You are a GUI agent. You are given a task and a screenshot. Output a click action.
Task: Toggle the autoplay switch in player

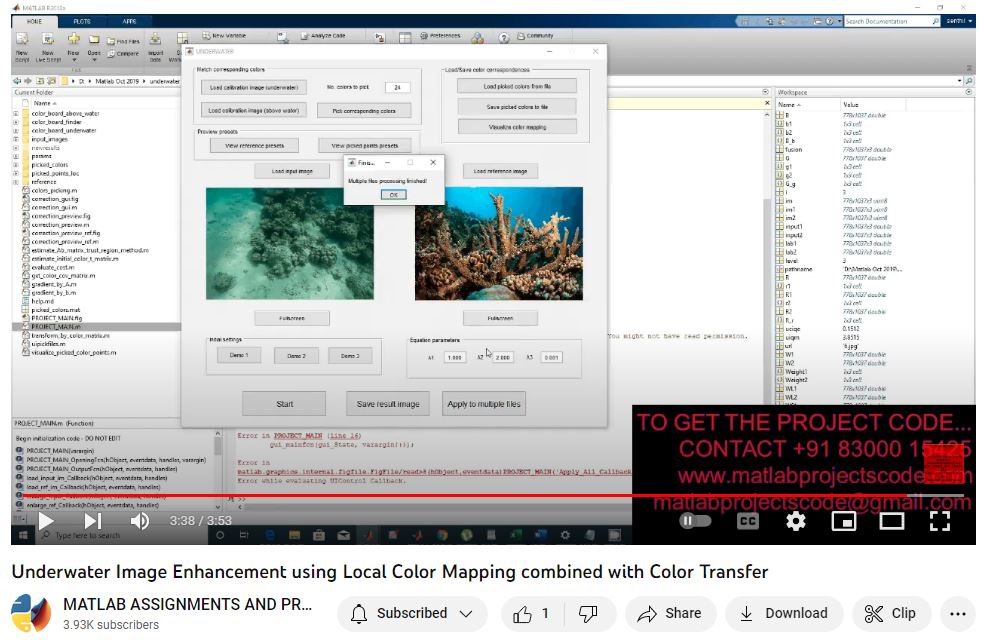(695, 521)
